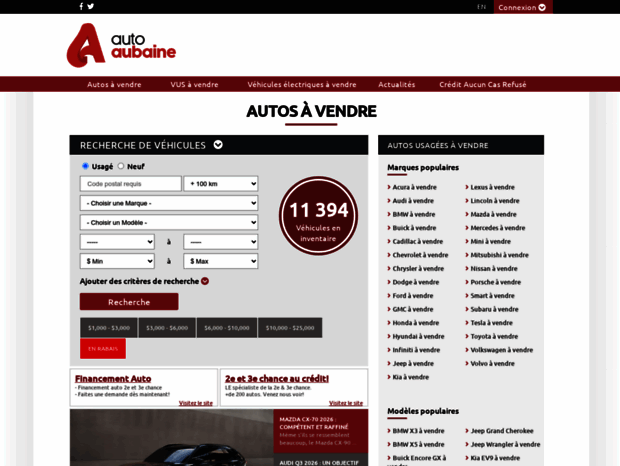
Task: Filter by $1,000 - $3,000 price range
Action: 109,328
